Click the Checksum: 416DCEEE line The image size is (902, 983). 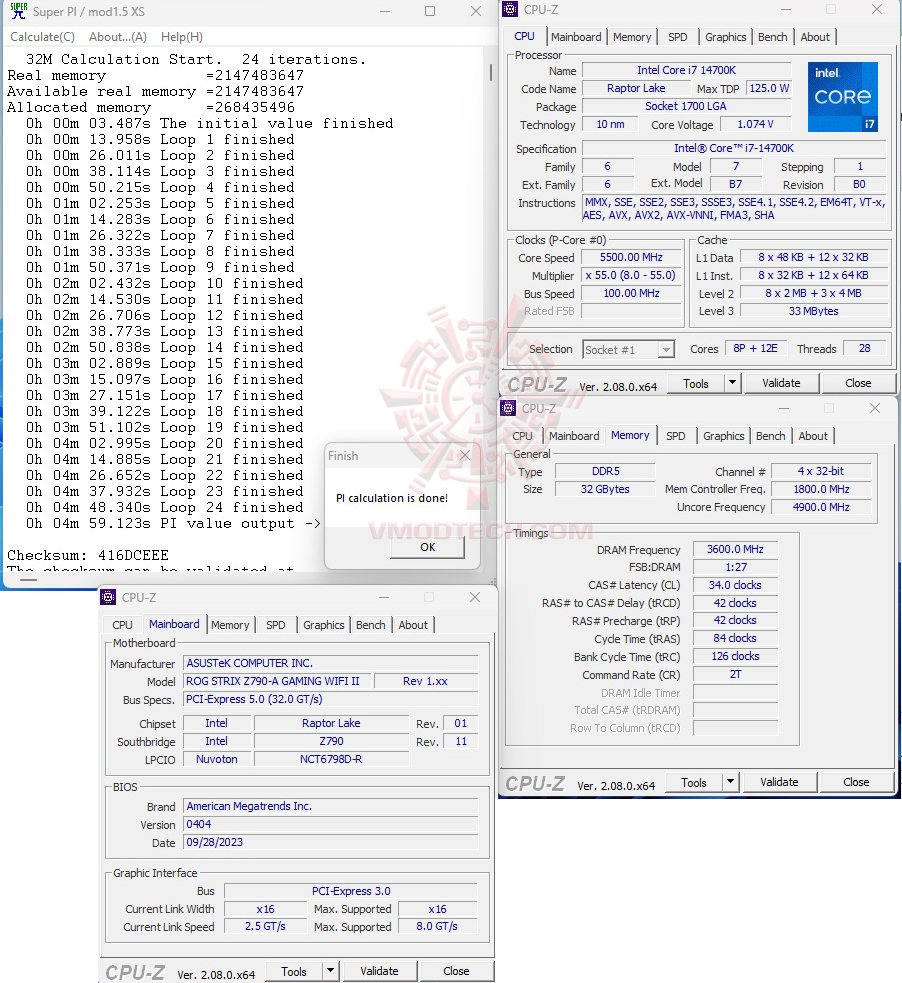(x=88, y=555)
